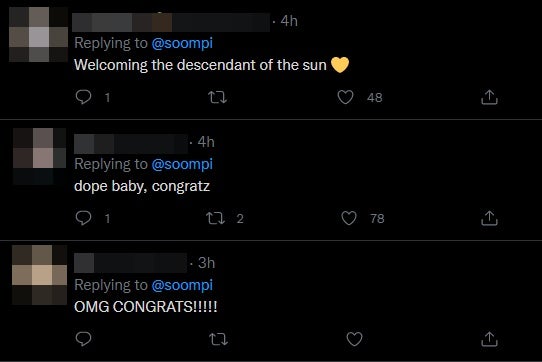Reply to the 'dope baby, congratz' tweet
The image size is (542, 362).
[83, 218]
